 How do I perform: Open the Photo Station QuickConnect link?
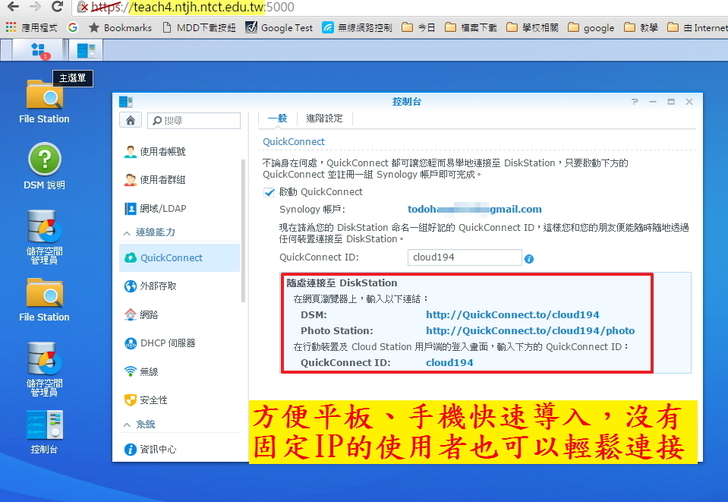pos(530,331)
